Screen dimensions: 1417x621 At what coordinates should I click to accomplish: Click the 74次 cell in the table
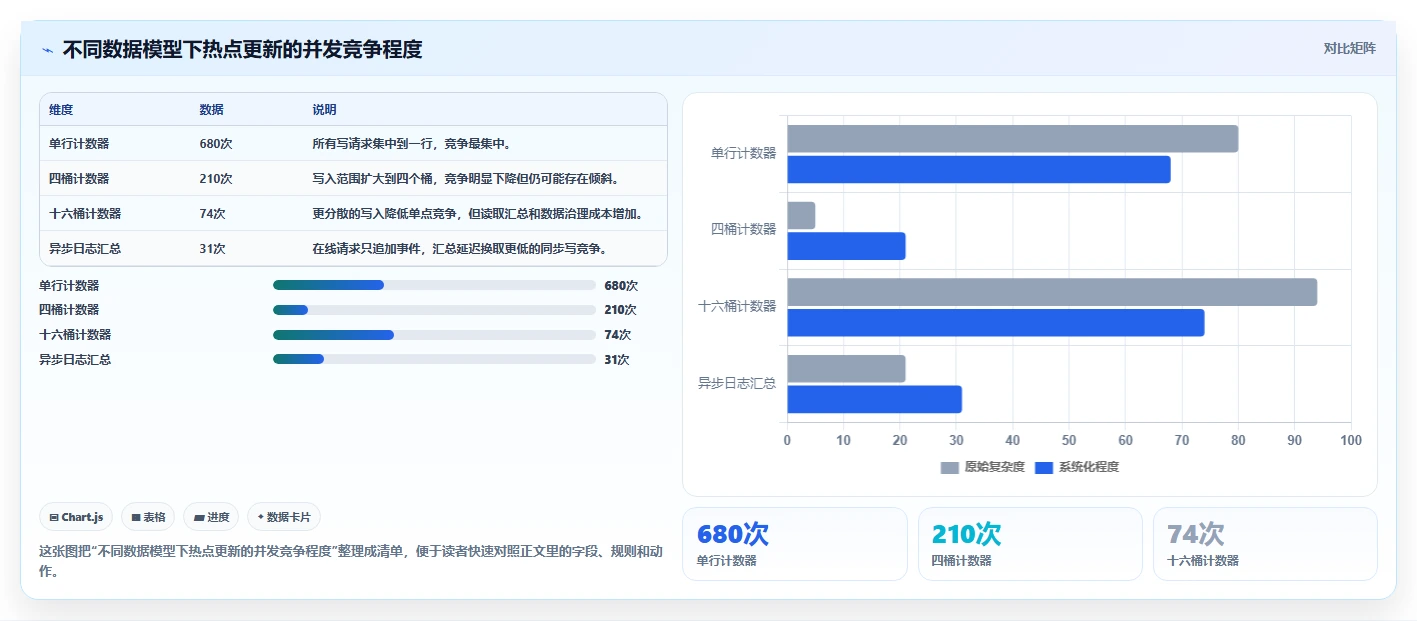pyautogui.click(x=213, y=214)
